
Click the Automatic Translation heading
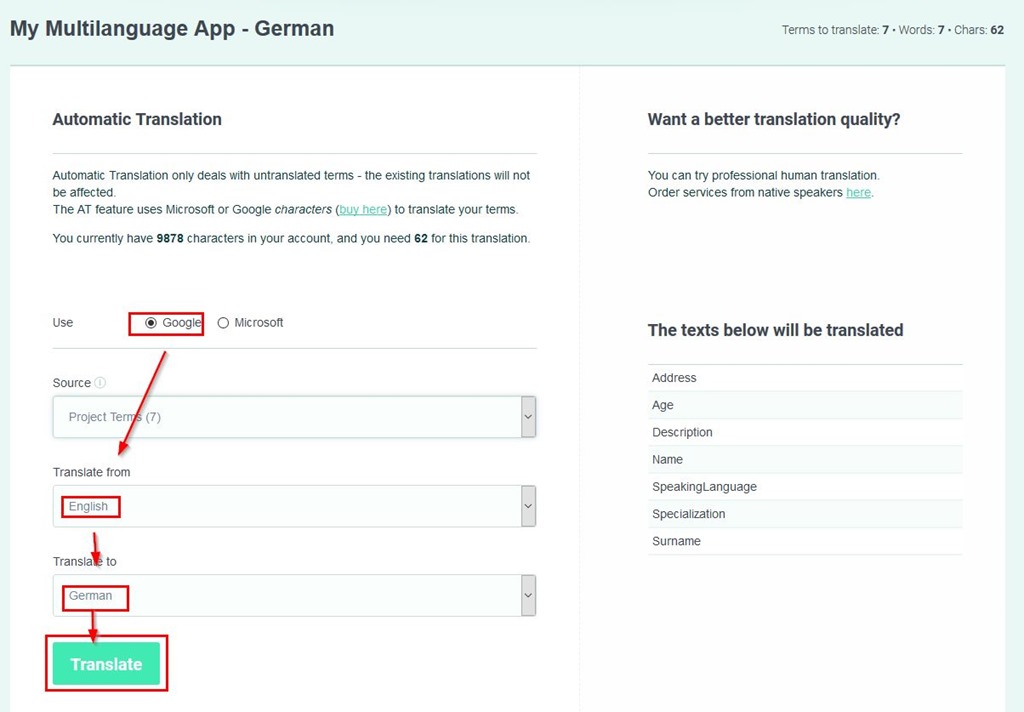137,119
